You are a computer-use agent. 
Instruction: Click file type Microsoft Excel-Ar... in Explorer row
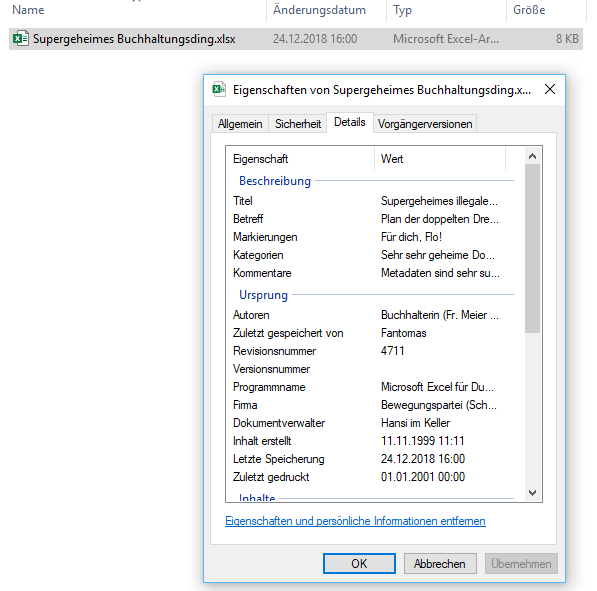(x=446, y=38)
